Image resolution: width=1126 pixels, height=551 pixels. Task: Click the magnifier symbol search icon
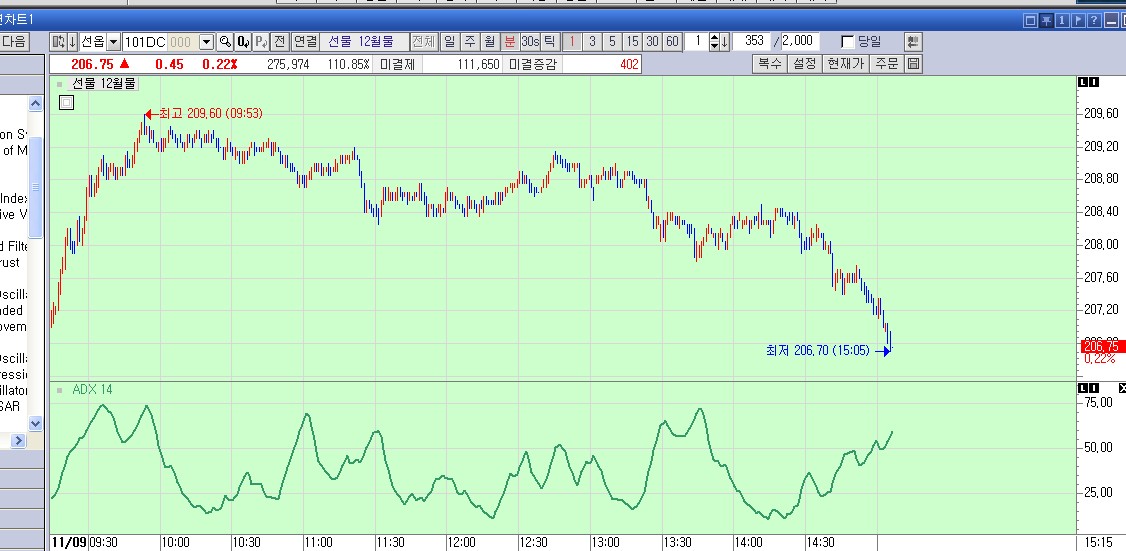[x=225, y=41]
